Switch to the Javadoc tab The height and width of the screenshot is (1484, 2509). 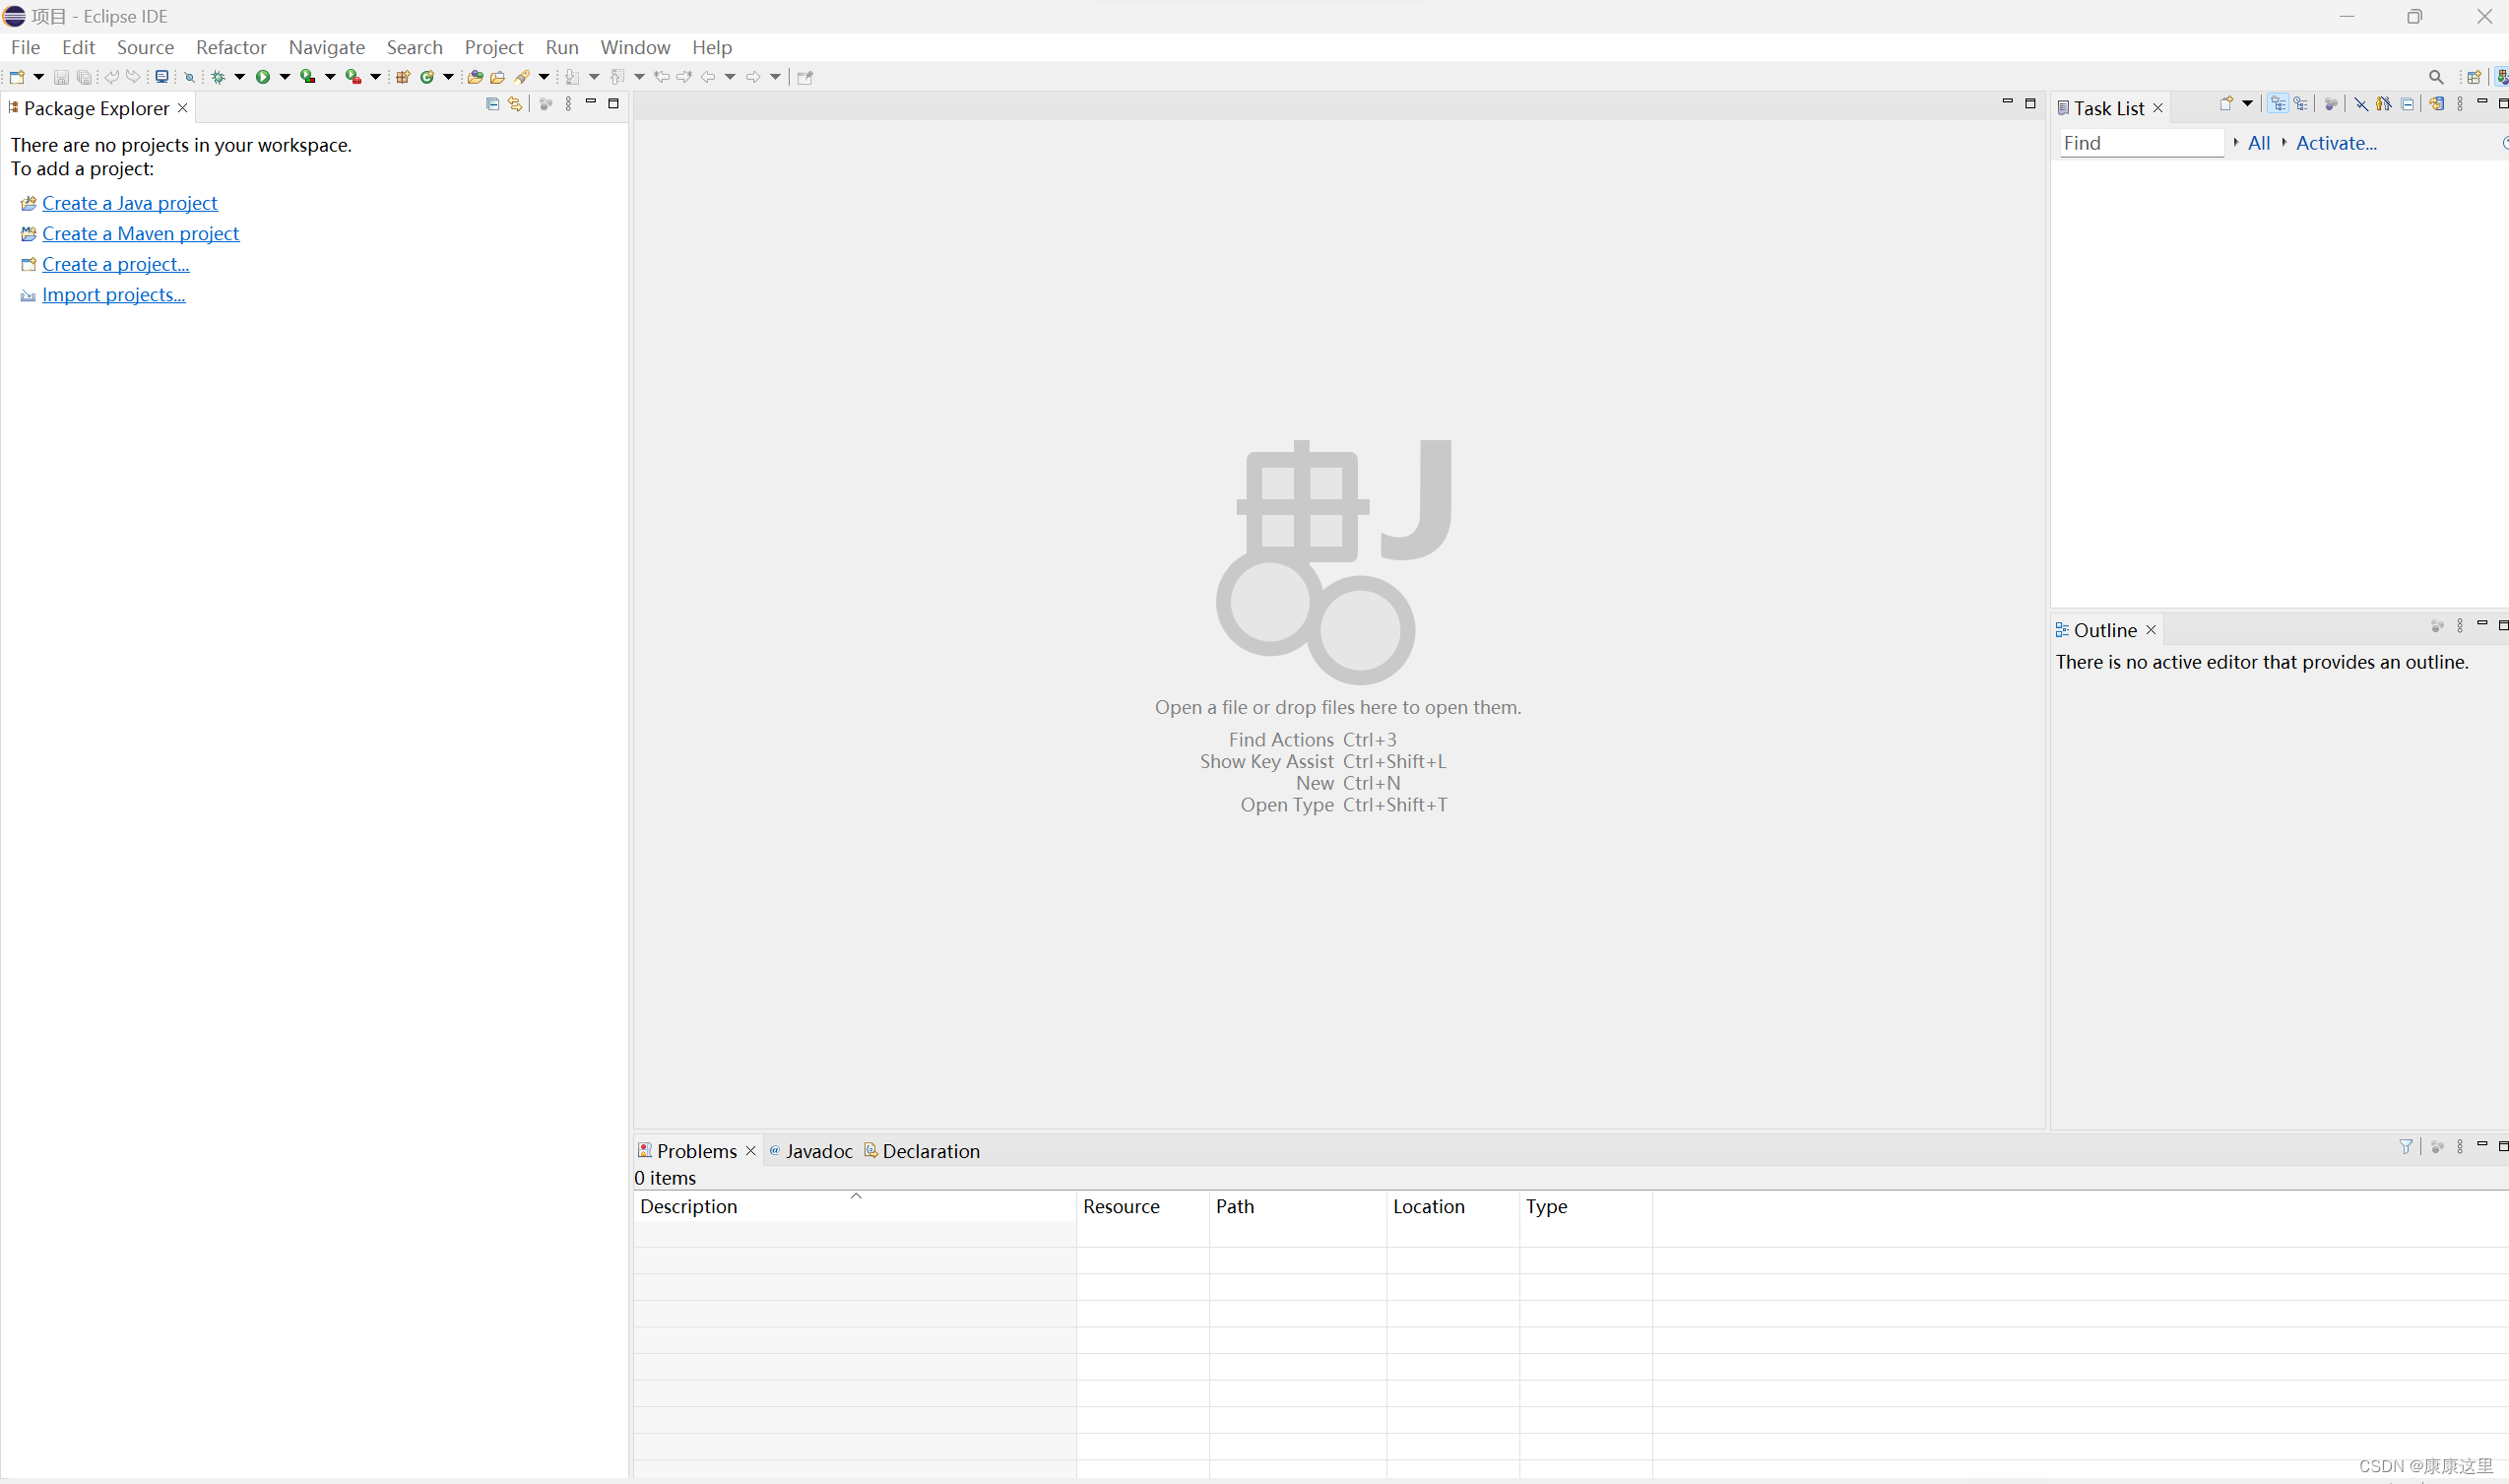817,1151
